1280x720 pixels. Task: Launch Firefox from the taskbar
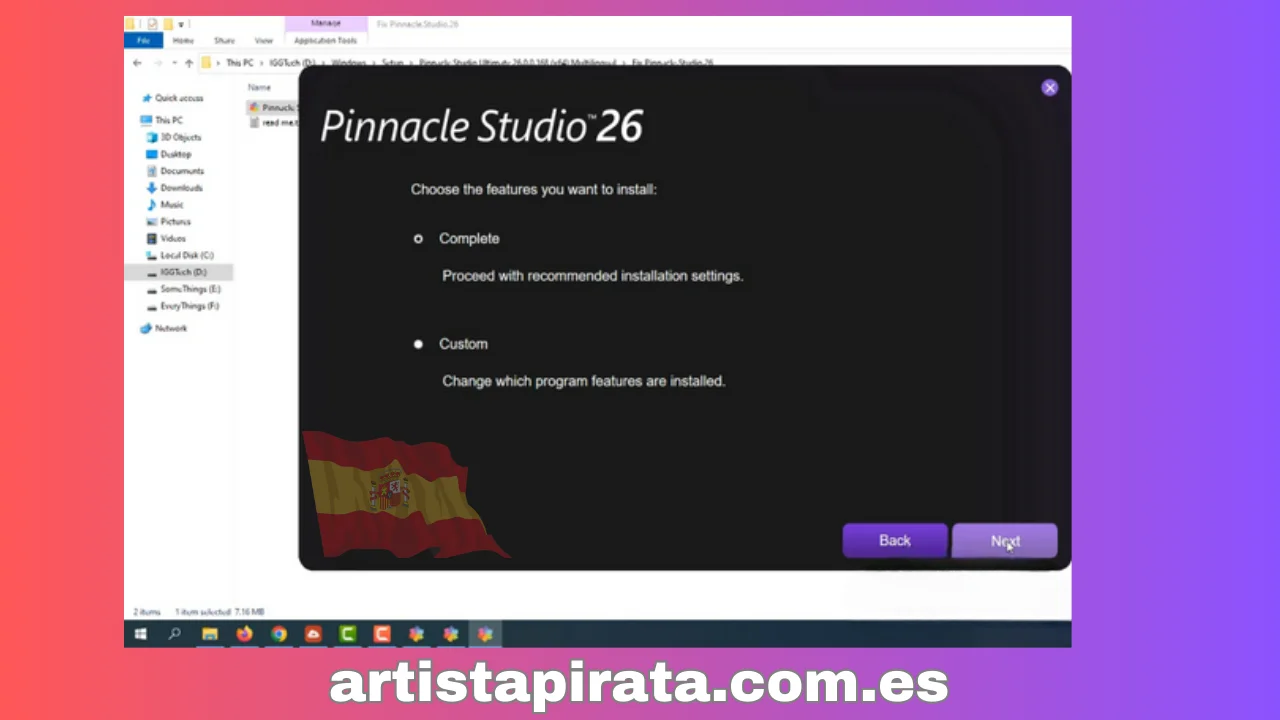[x=244, y=634]
